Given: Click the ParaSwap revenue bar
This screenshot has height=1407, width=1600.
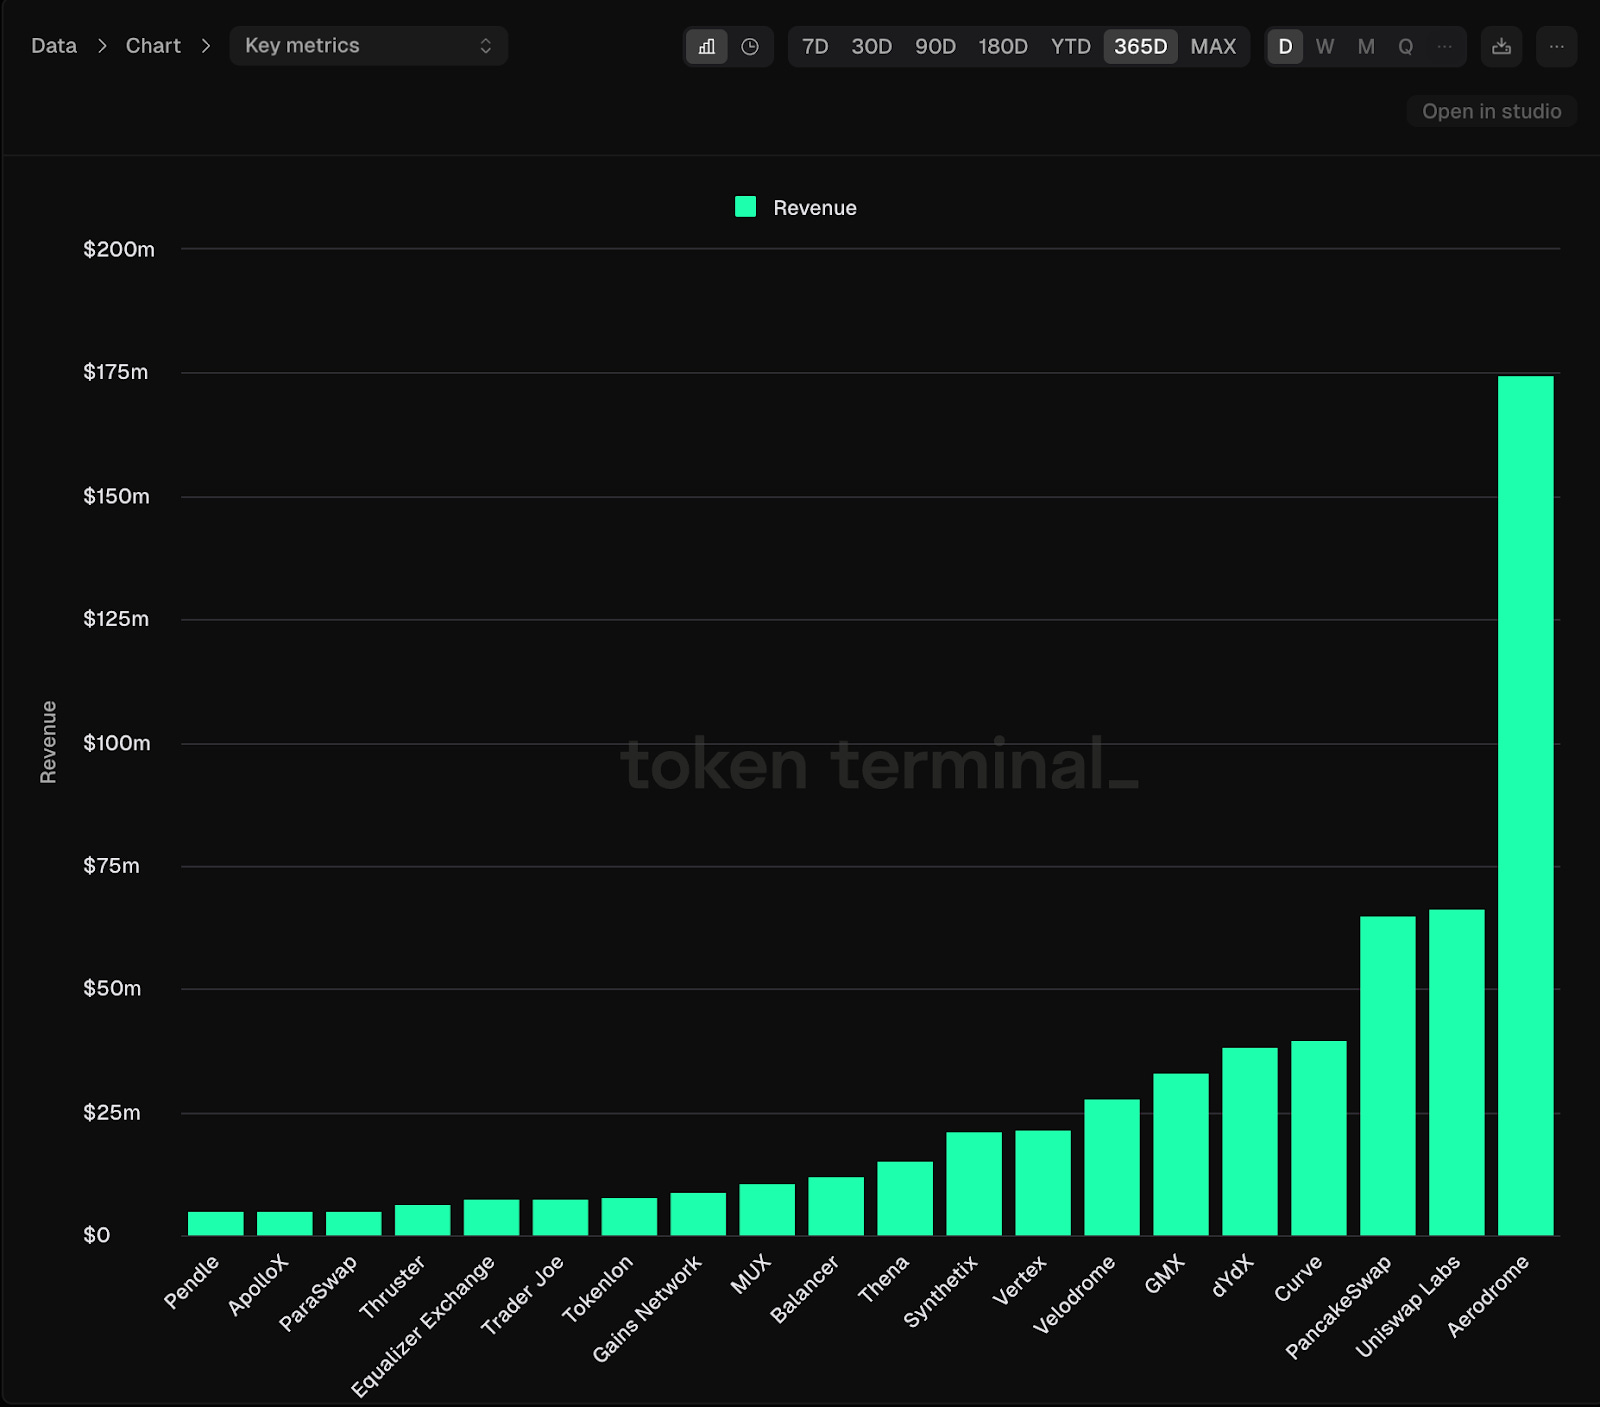Looking at the screenshot, I should click(x=353, y=1224).
